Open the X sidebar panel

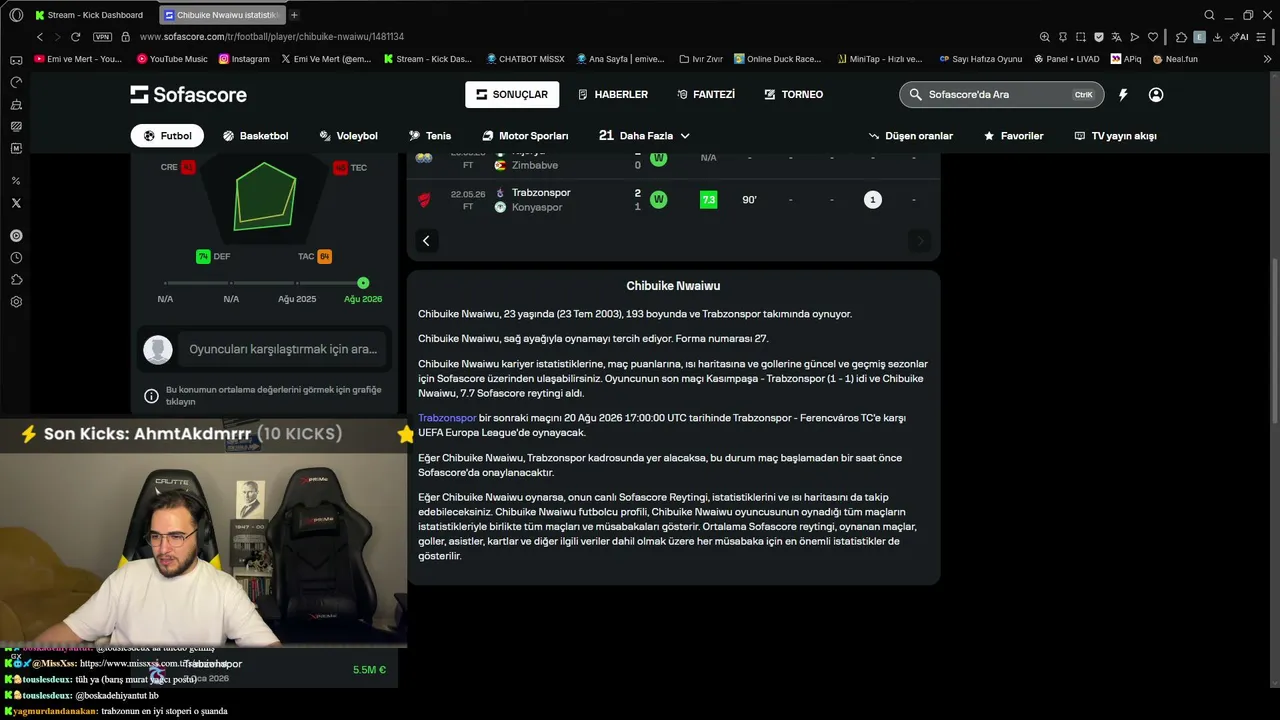coord(16,203)
